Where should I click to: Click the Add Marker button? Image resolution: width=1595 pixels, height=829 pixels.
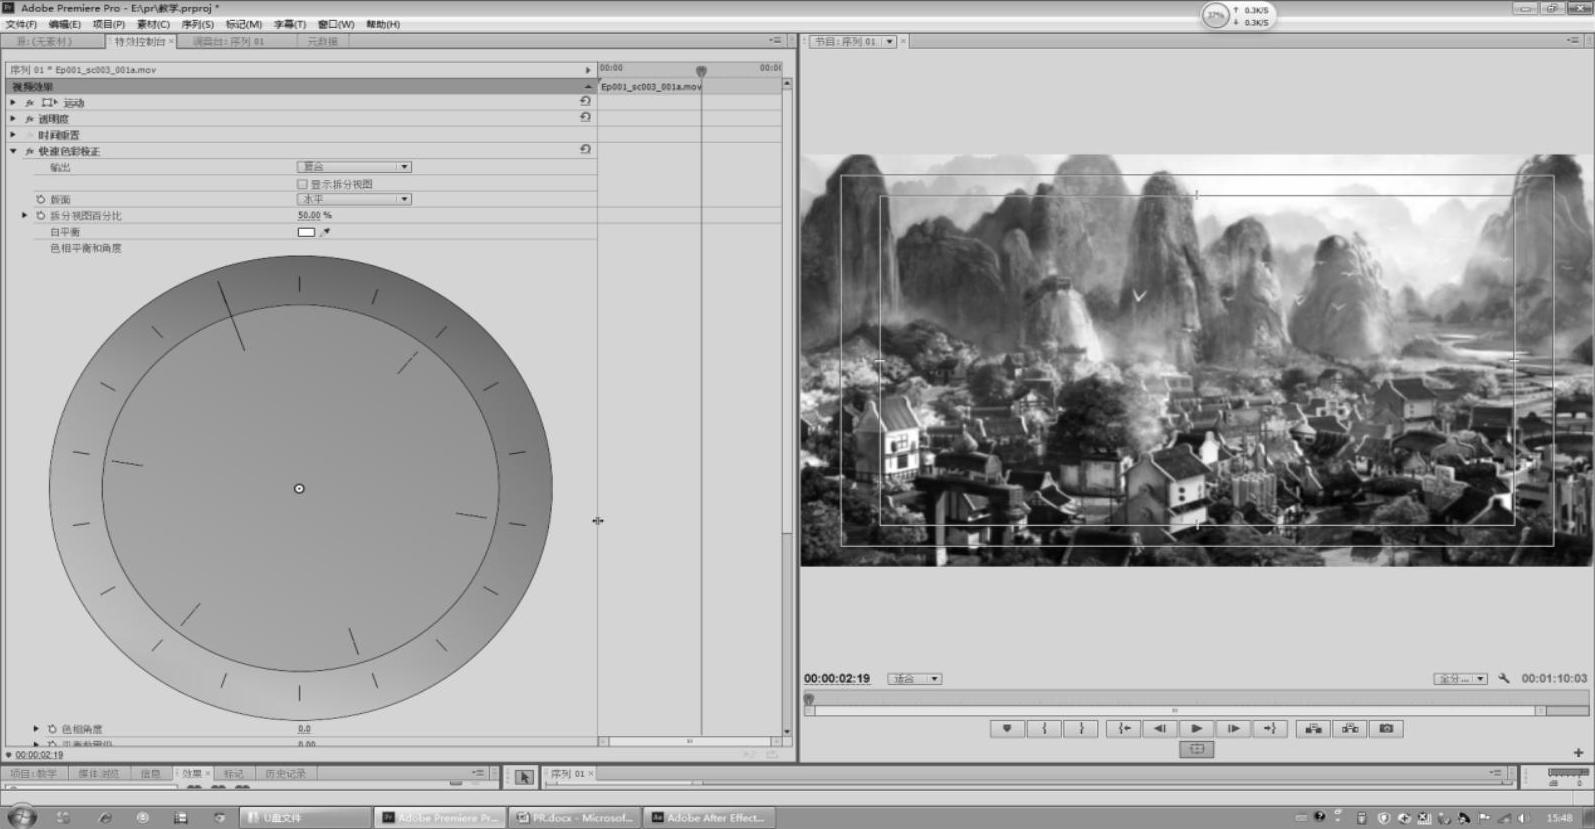[x=1007, y=729]
